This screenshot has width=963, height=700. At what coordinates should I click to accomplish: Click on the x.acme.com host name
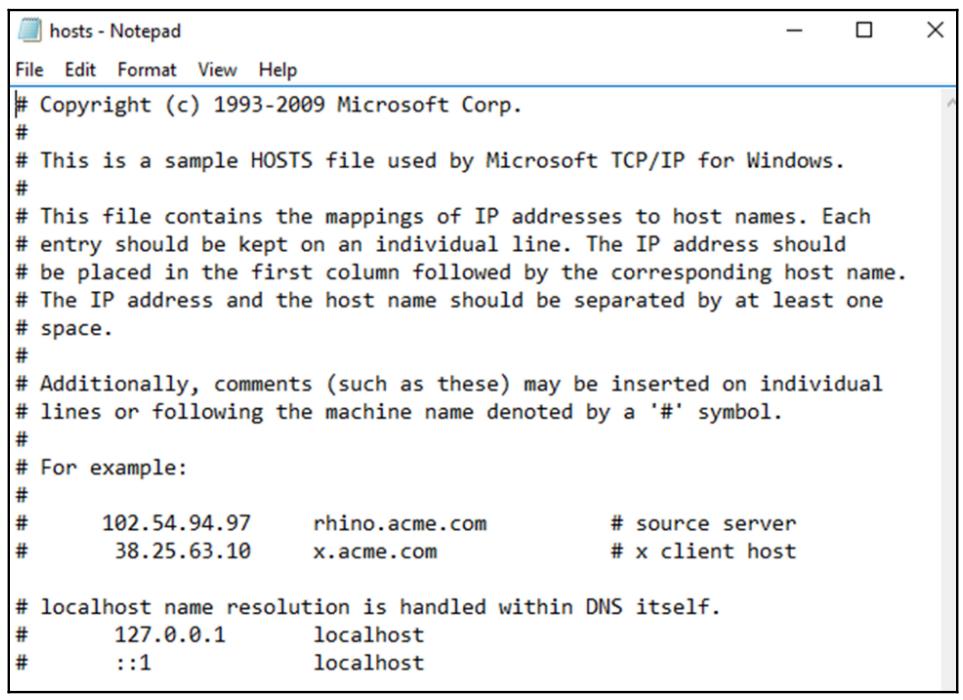click(x=375, y=551)
